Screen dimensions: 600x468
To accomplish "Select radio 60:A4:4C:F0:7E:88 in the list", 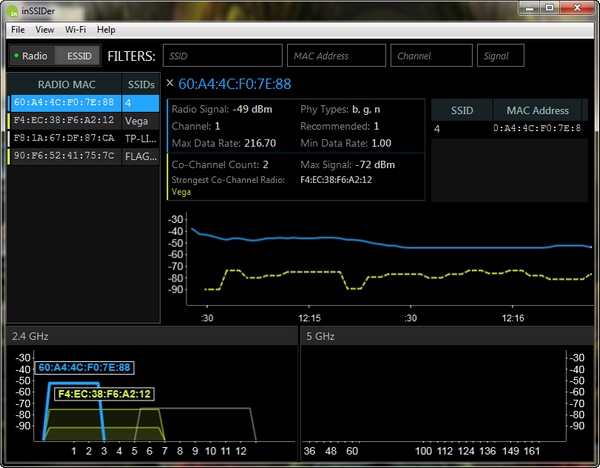I will (63, 103).
